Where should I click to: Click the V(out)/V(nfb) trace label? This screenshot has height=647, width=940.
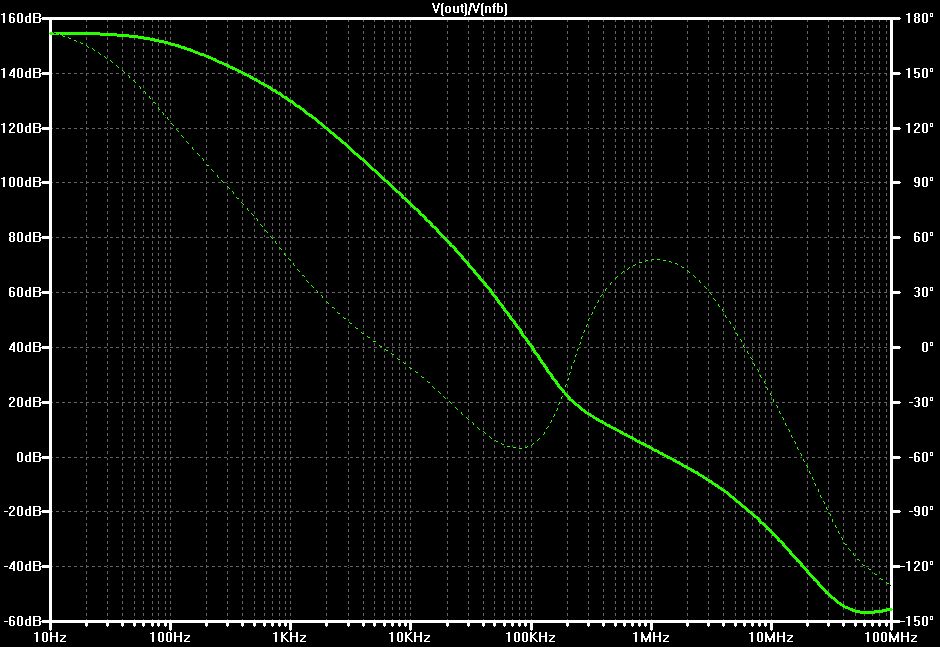[x=469, y=8]
